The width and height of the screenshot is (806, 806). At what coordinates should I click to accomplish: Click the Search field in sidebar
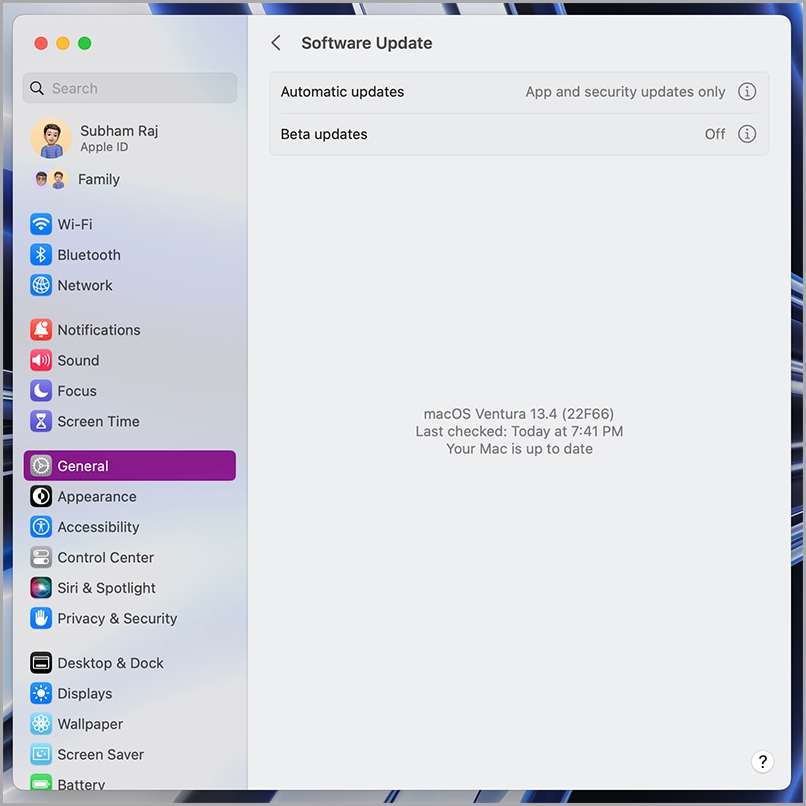(130, 88)
